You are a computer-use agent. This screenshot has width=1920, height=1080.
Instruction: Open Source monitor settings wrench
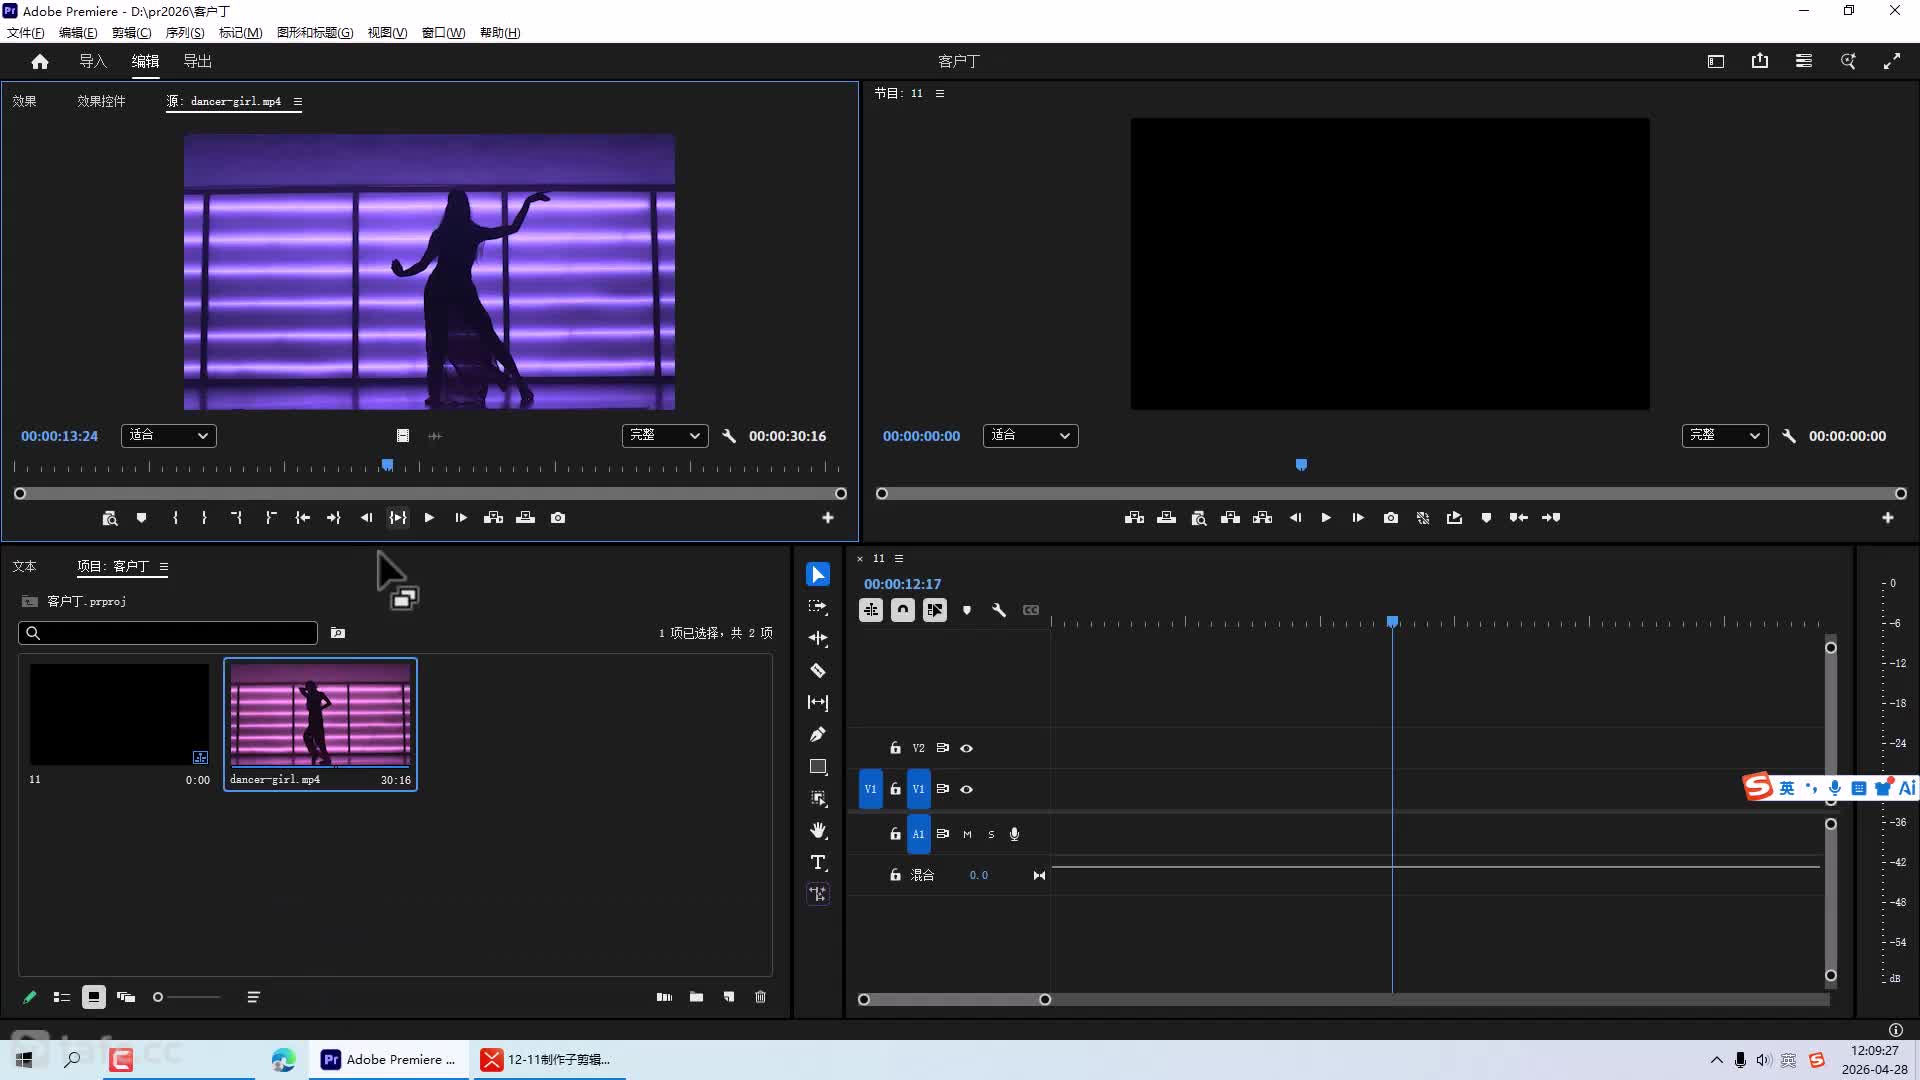coord(729,436)
